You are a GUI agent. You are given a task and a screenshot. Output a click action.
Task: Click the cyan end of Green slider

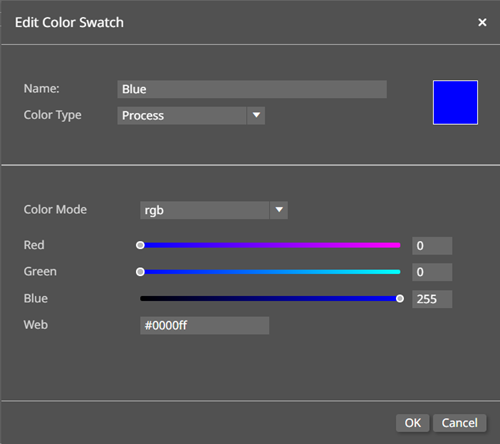[x=395, y=272]
